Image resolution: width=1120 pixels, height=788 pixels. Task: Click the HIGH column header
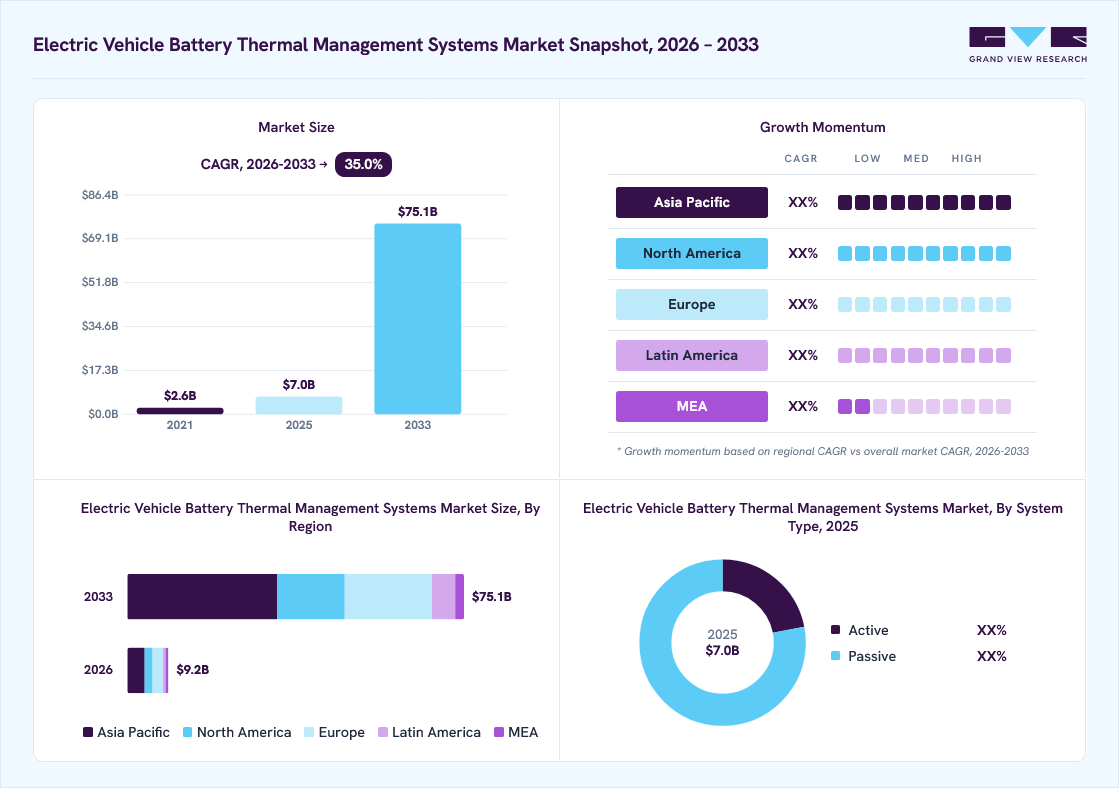point(966,159)
